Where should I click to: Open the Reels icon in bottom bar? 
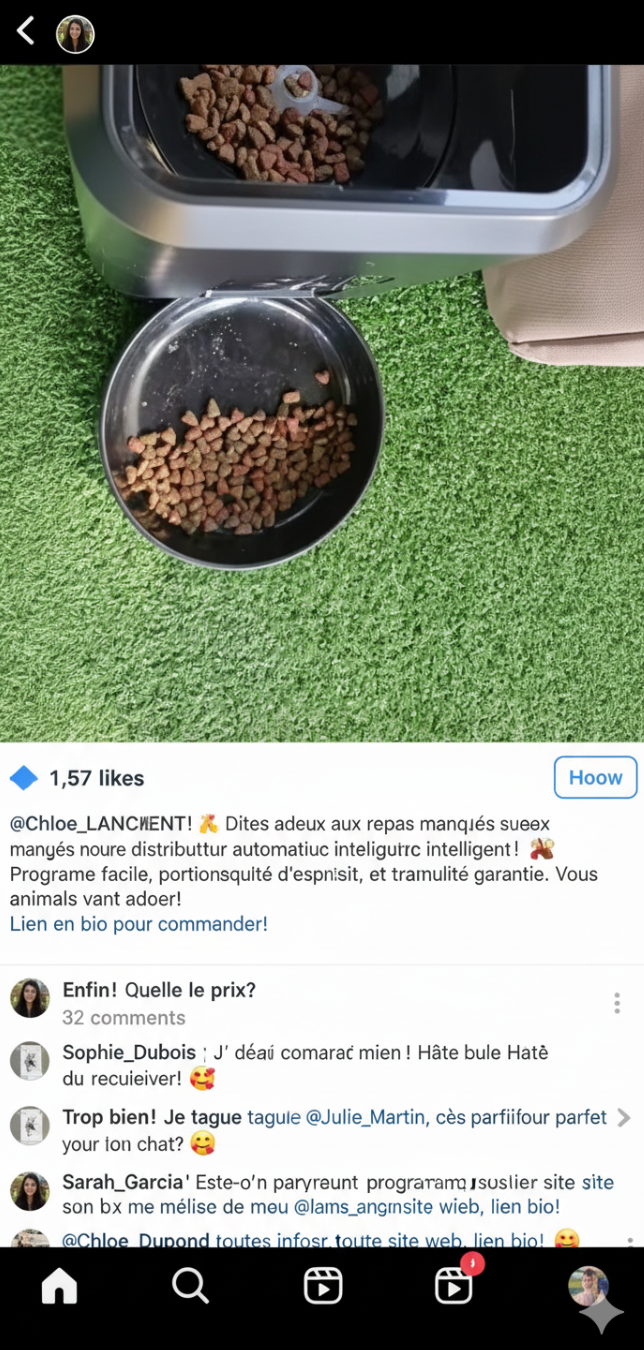point(323,1286)
